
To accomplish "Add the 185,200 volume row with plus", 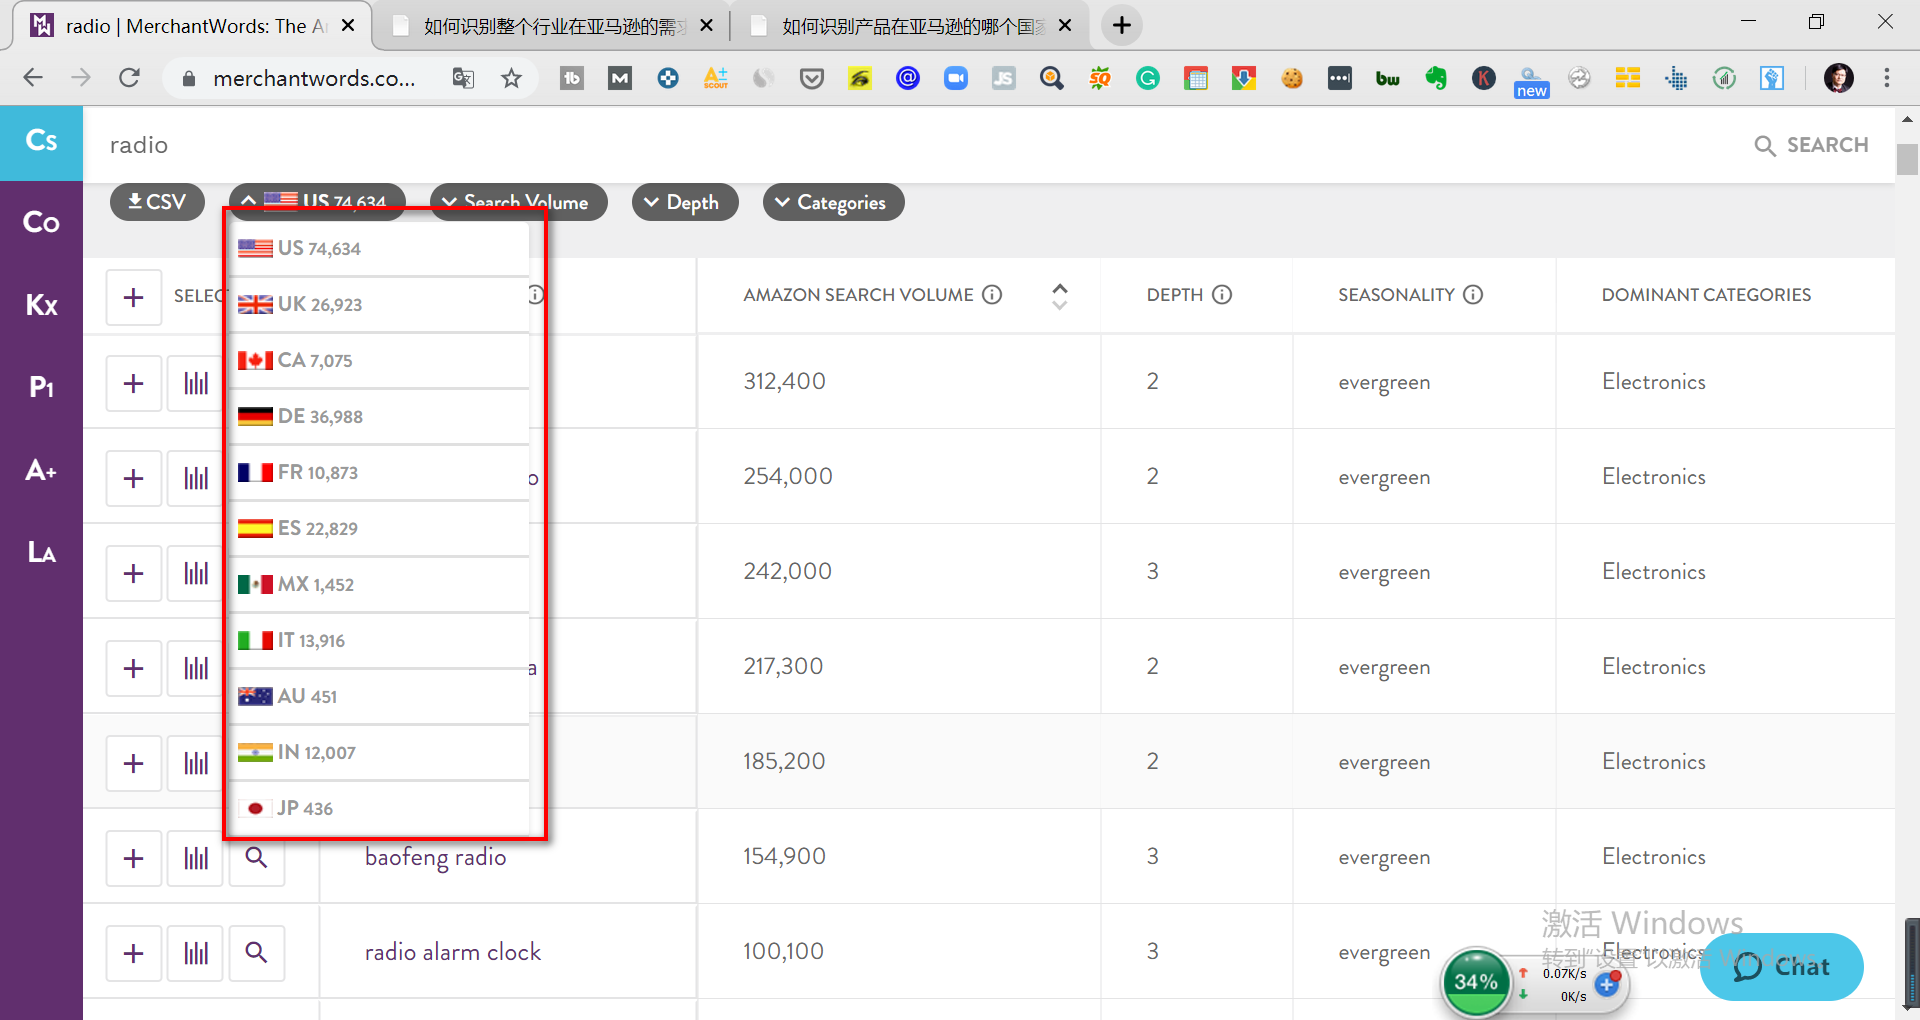I will pyautogui.click(x=134, y=763).
